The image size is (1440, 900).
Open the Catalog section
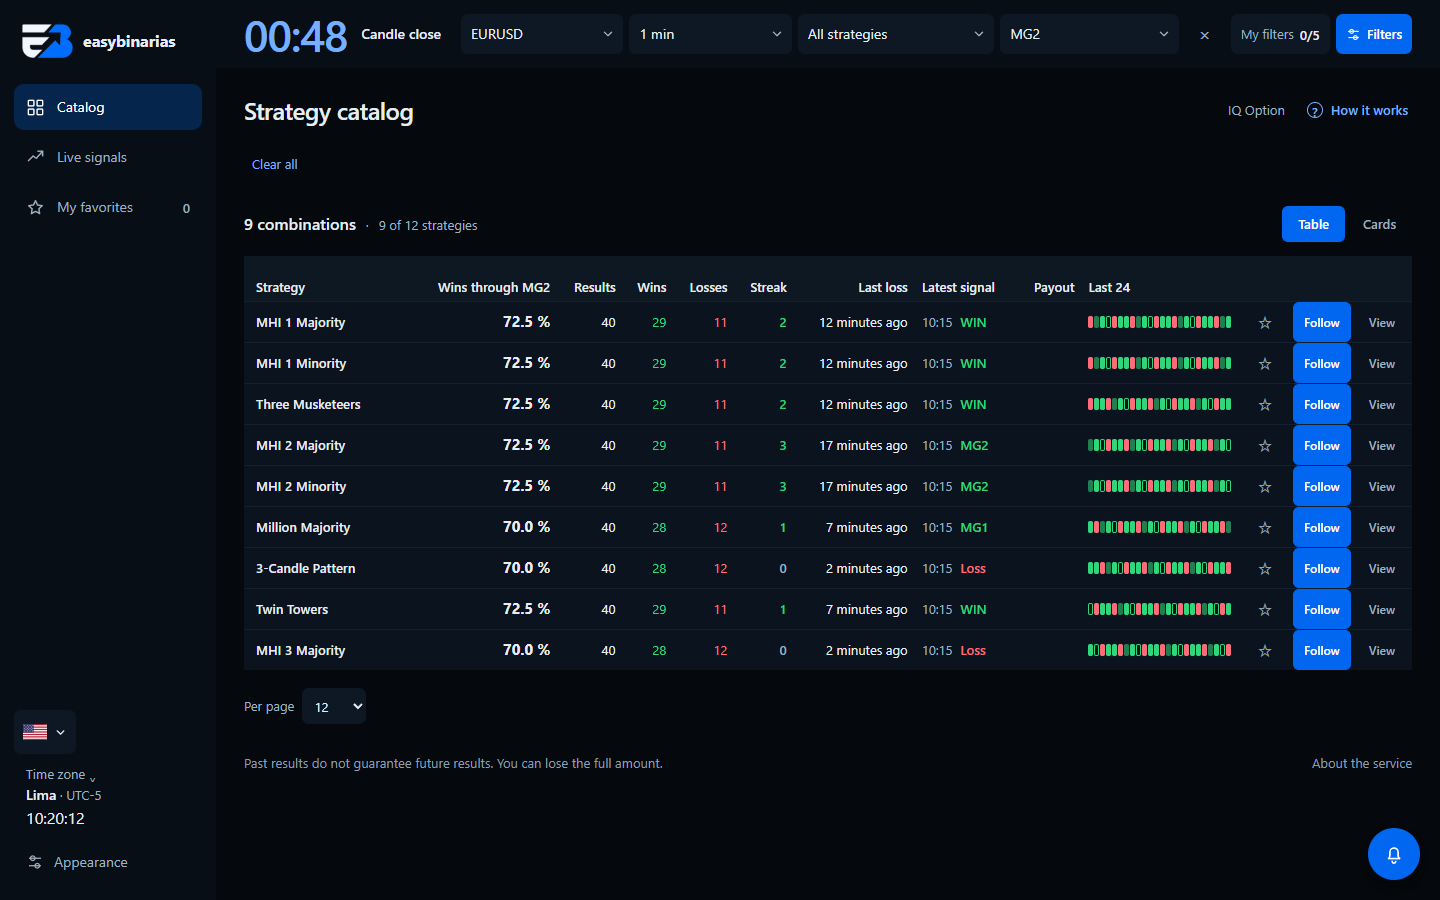[108, 107]
